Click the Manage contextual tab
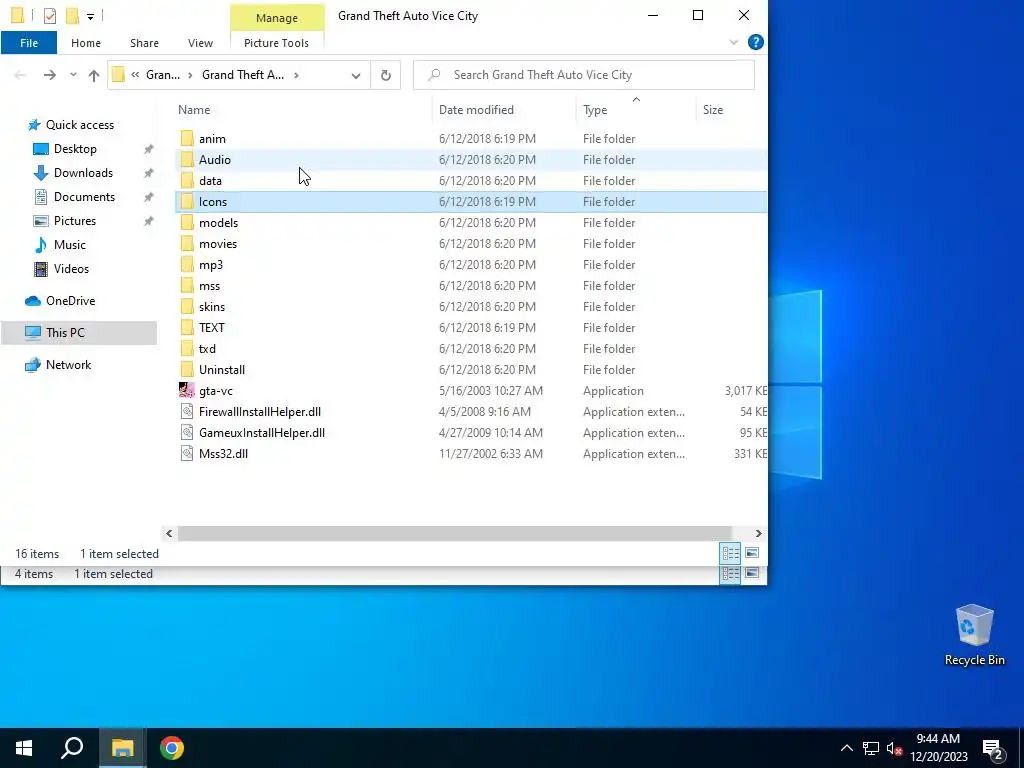Image resolution: width=1024 pixels, height=768 pixels. coord(277,18)
